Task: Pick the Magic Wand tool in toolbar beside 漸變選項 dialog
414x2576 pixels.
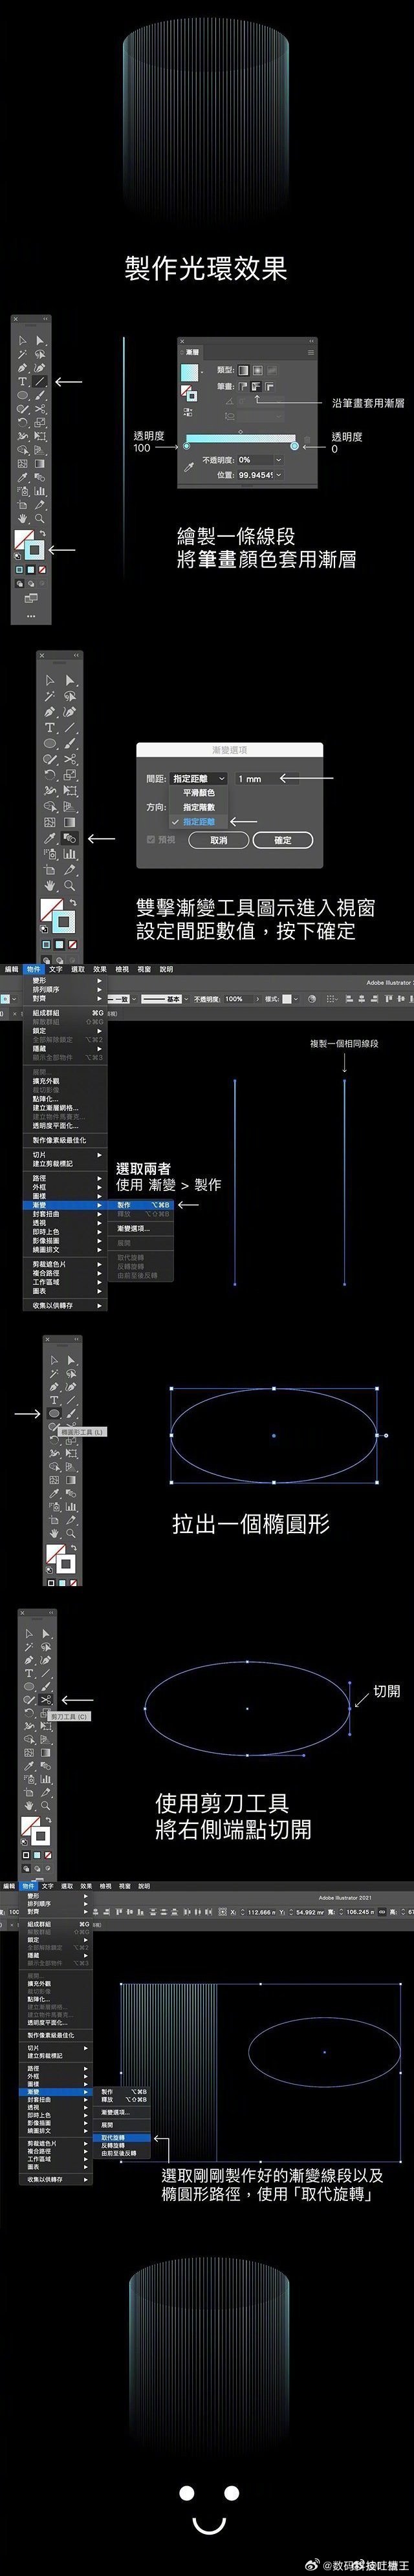Action: point(50,696)
